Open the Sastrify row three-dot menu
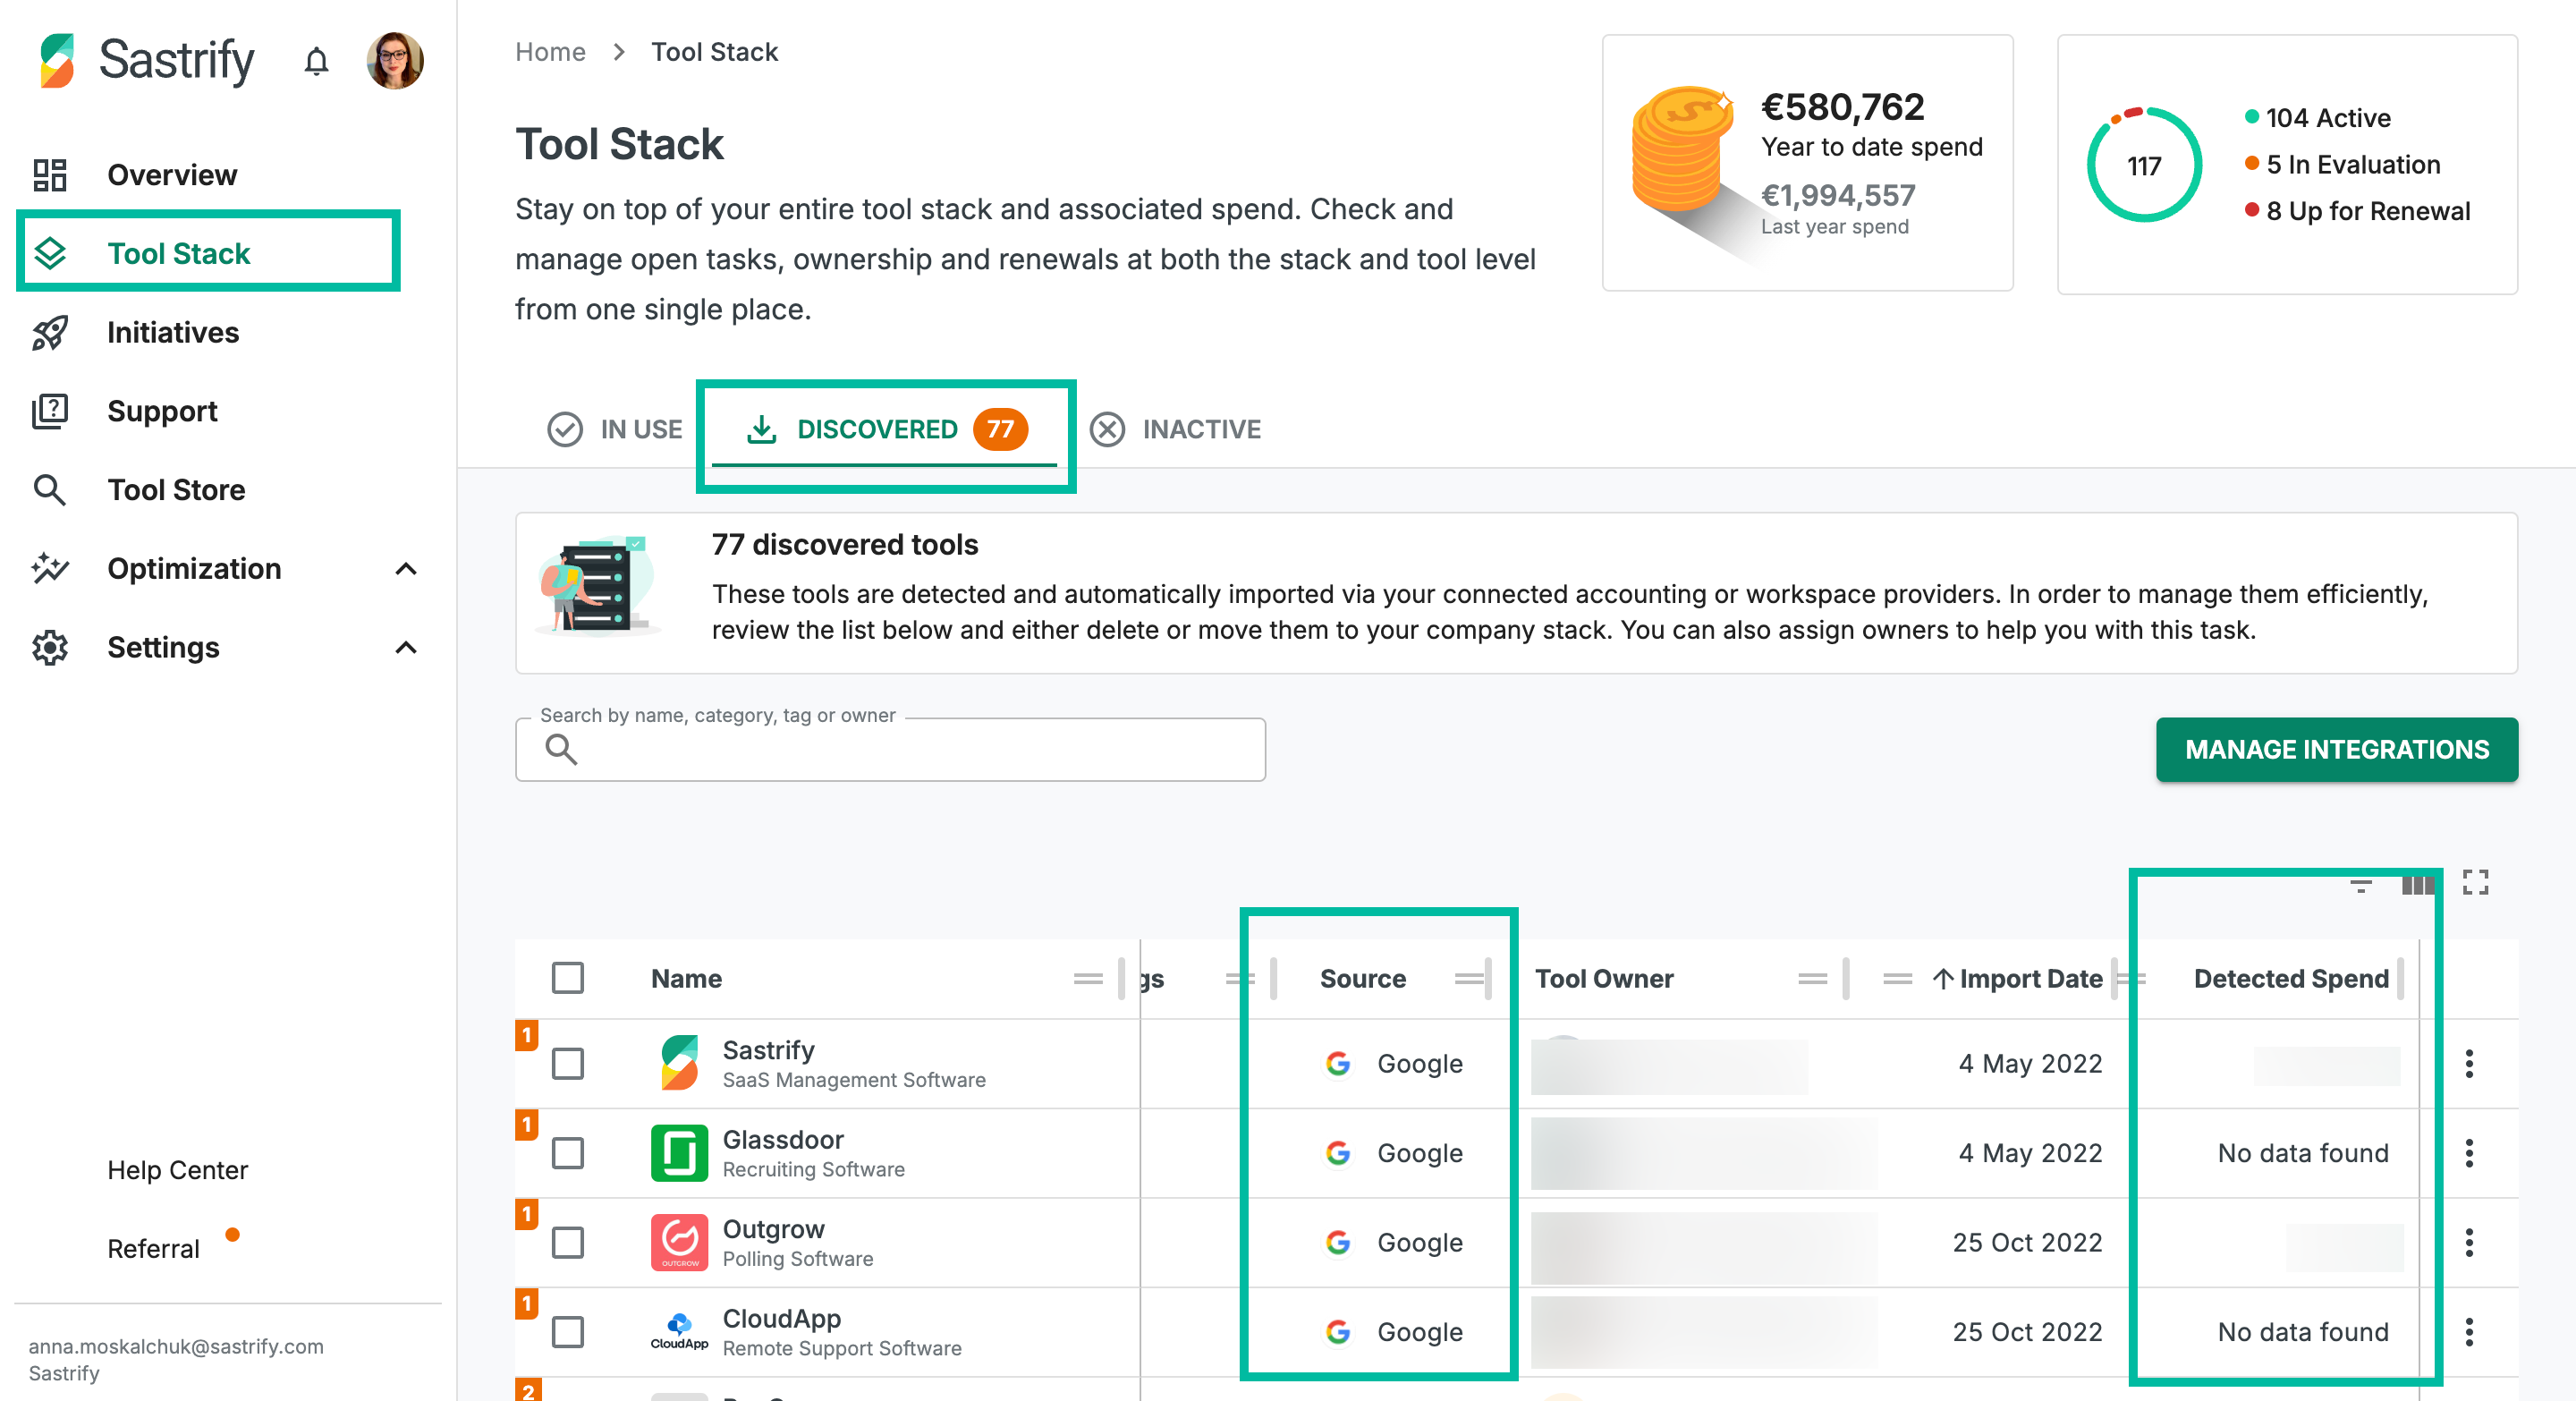Screen dimensions: 2576x1401 click(x=2469, y=1063)
